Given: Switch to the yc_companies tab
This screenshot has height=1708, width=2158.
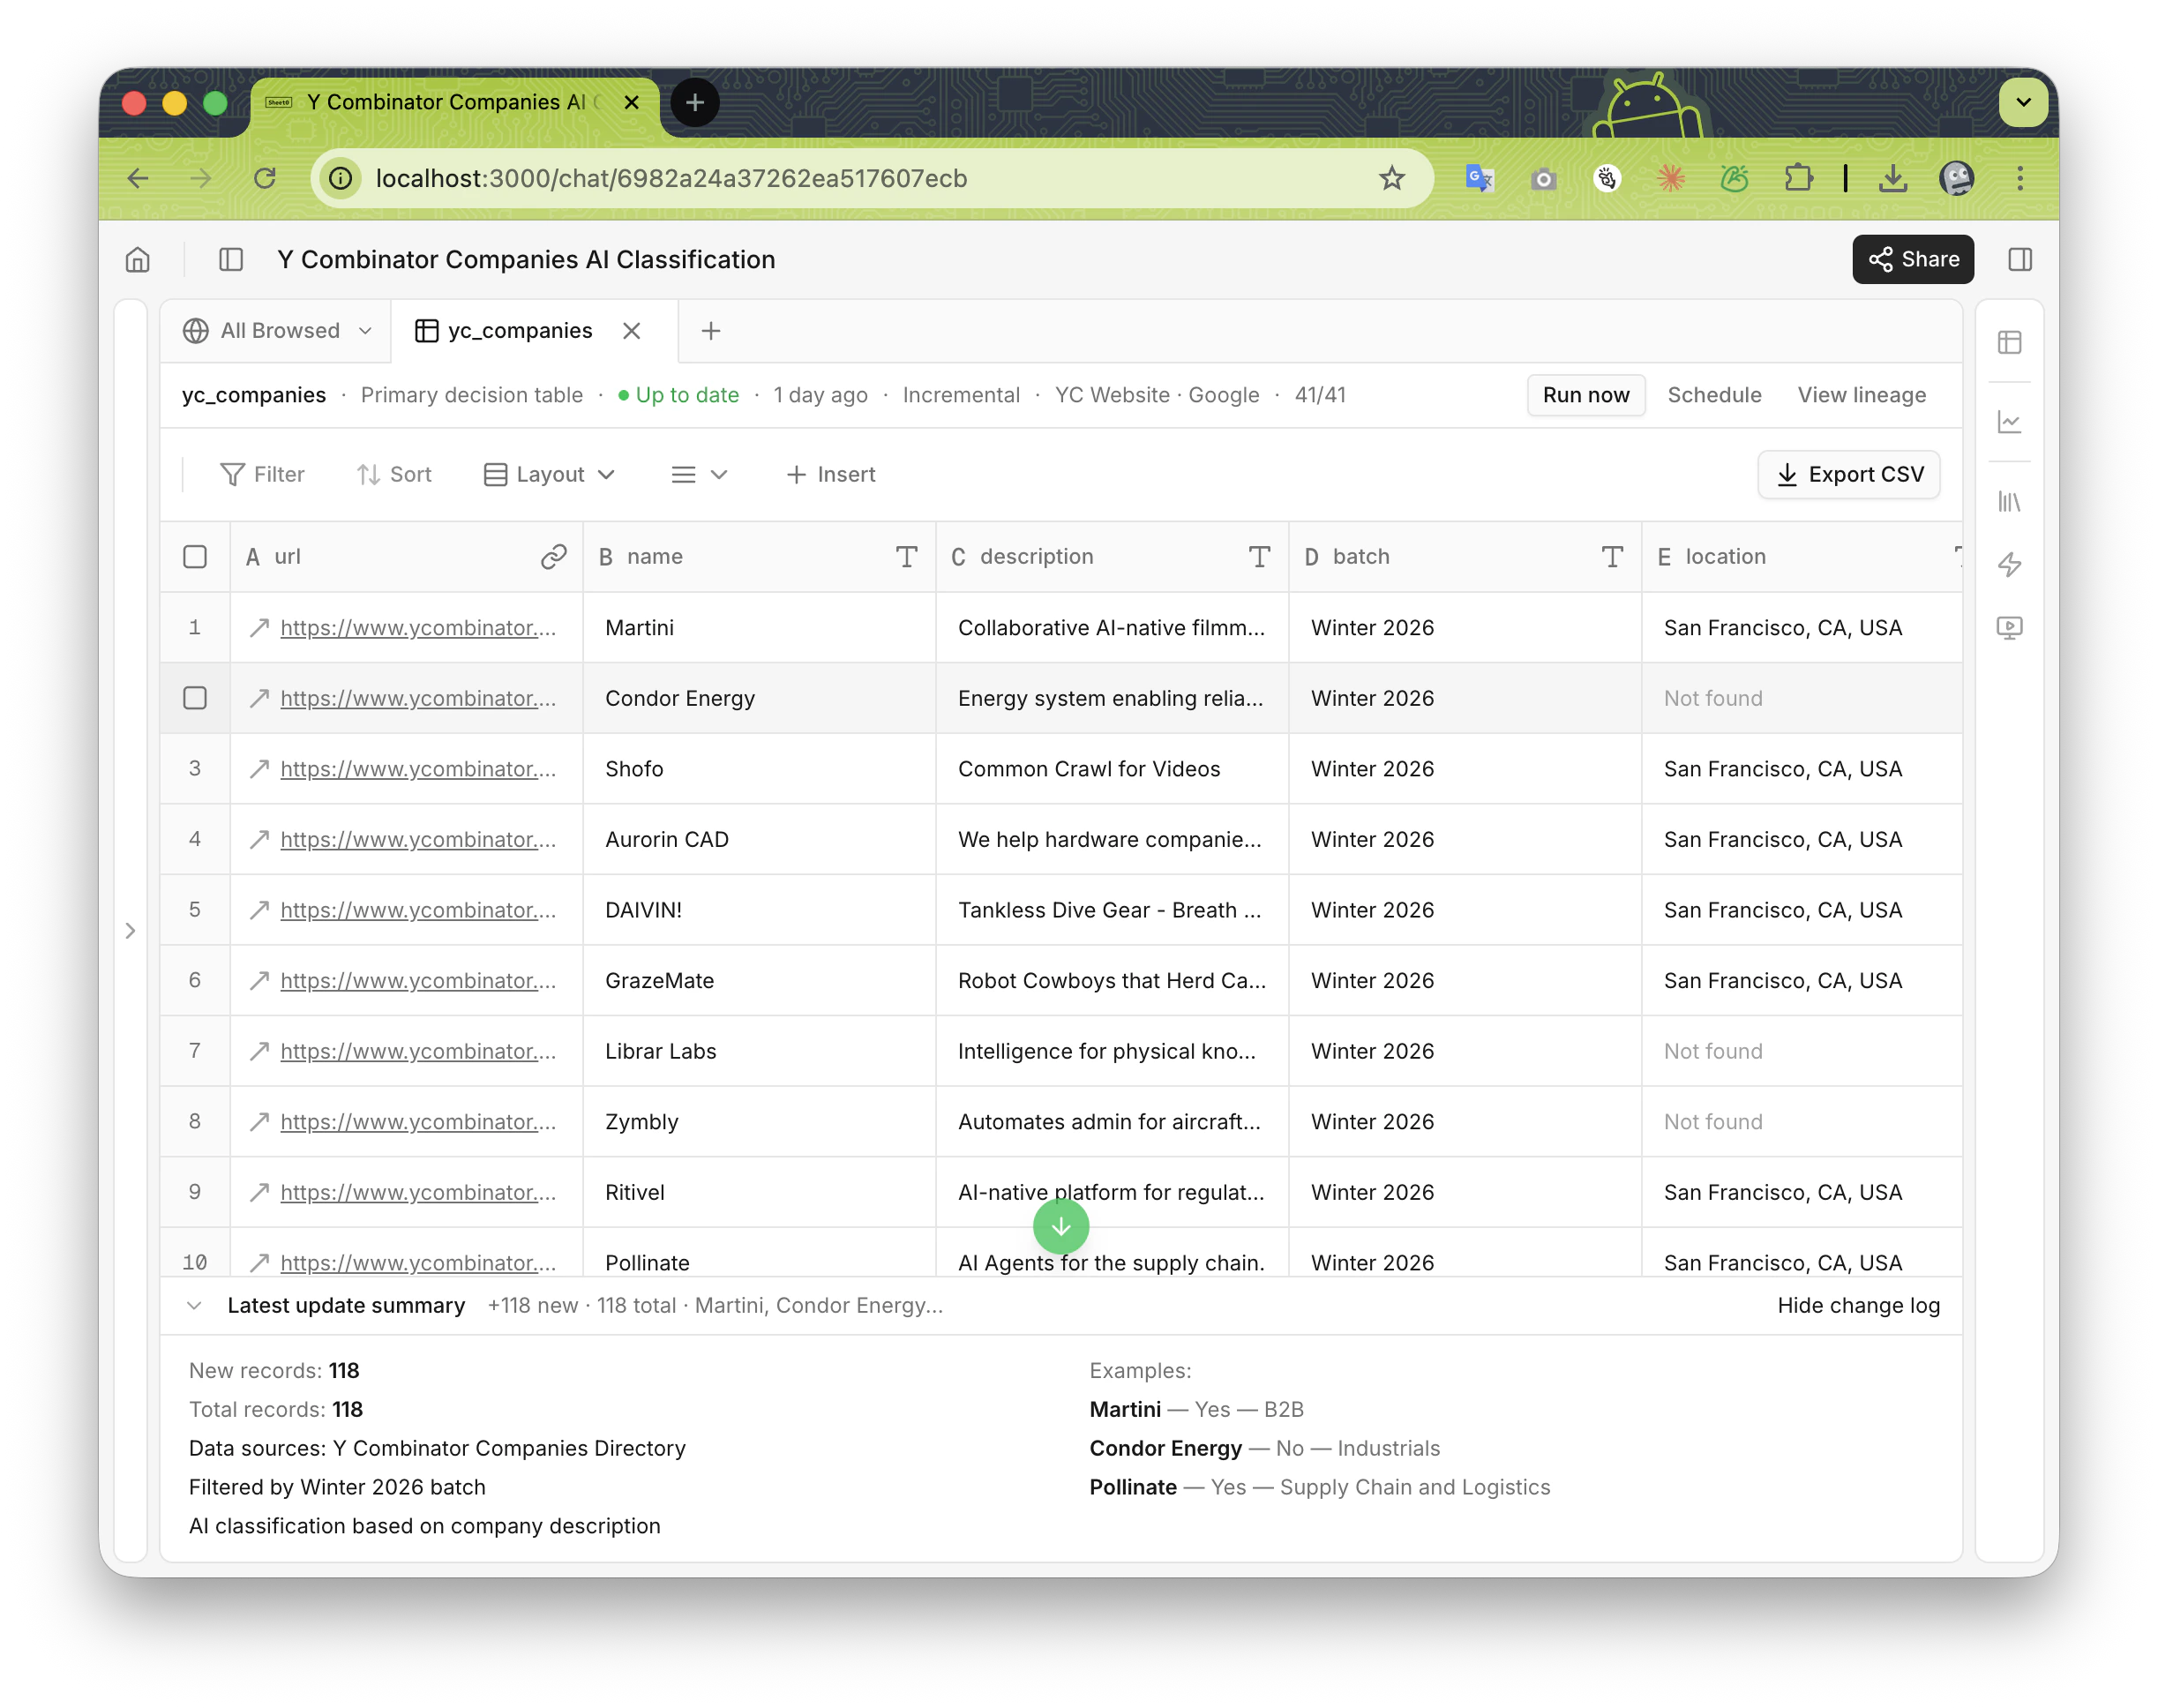Looking at the screenshot, I should click(x=518, y=330).
